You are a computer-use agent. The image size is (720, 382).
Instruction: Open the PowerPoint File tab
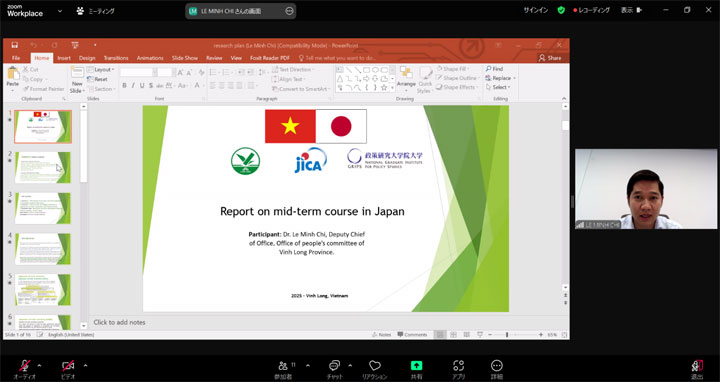coord(16,58)
